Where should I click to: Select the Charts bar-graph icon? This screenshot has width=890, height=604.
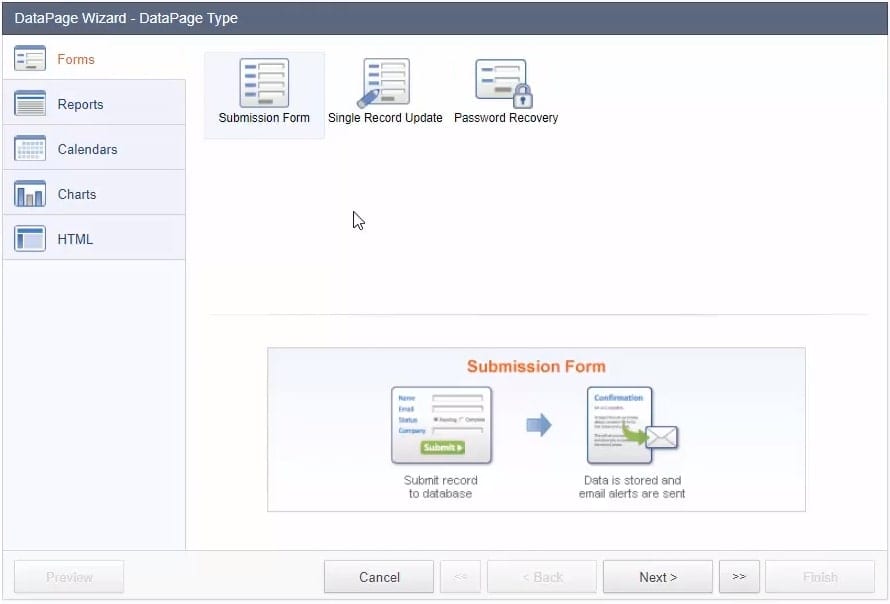(x=30, y=194)
